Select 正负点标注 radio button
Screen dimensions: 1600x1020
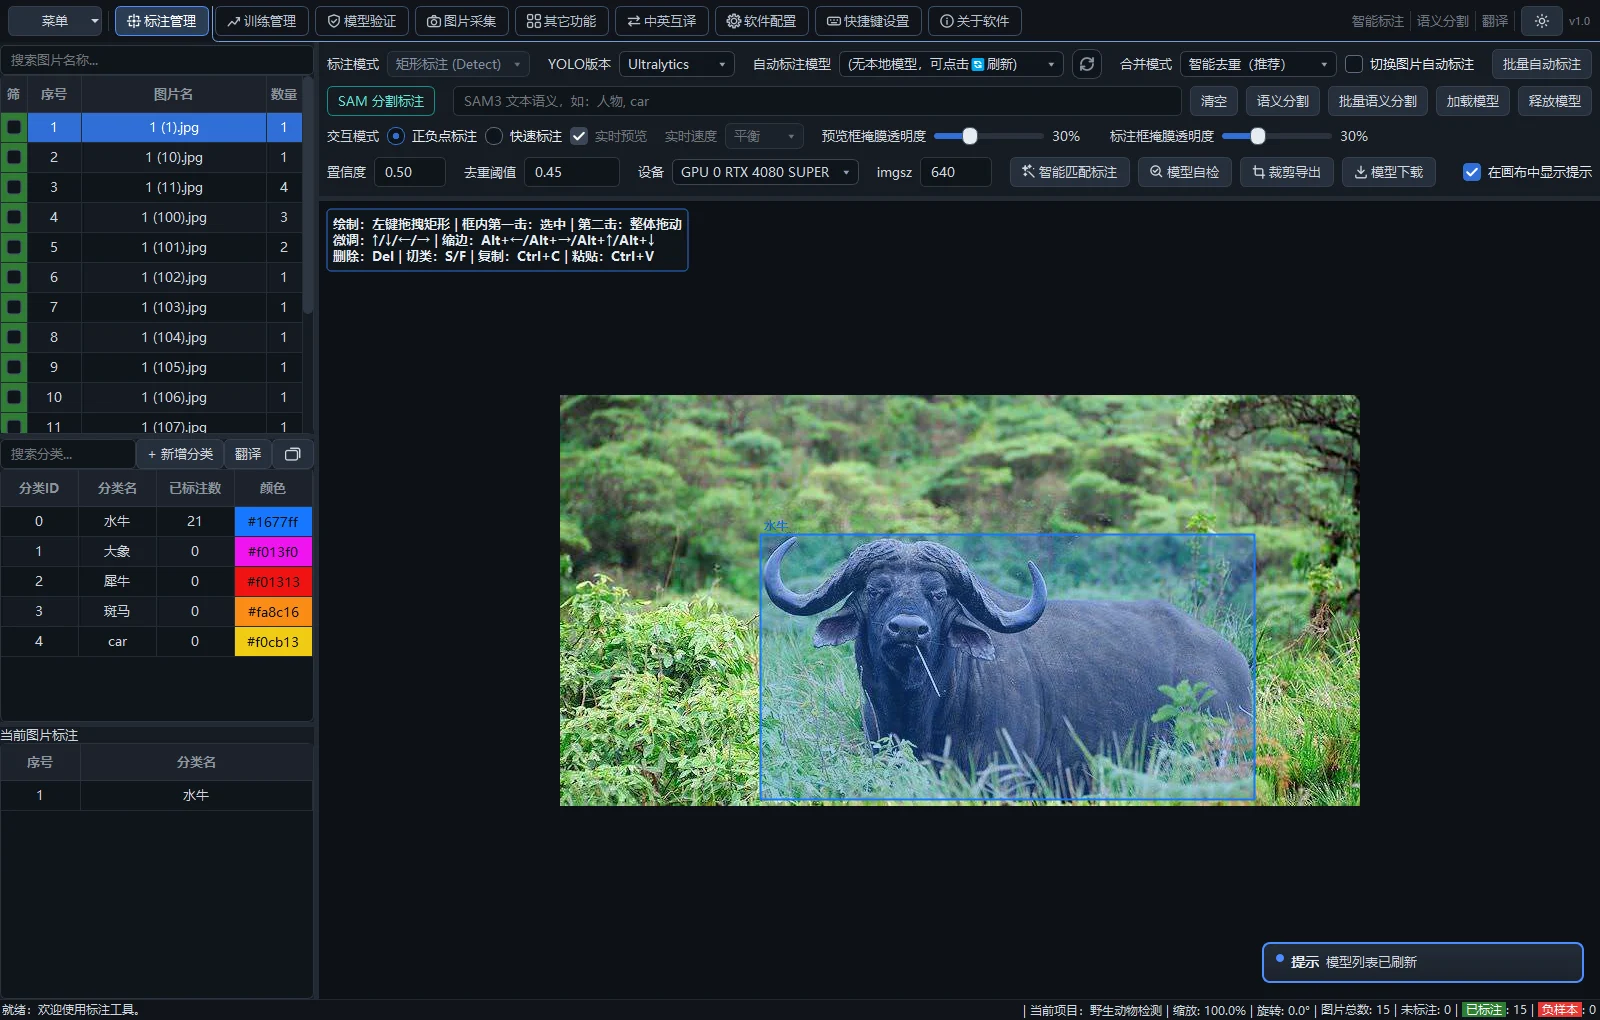[396, 136]
